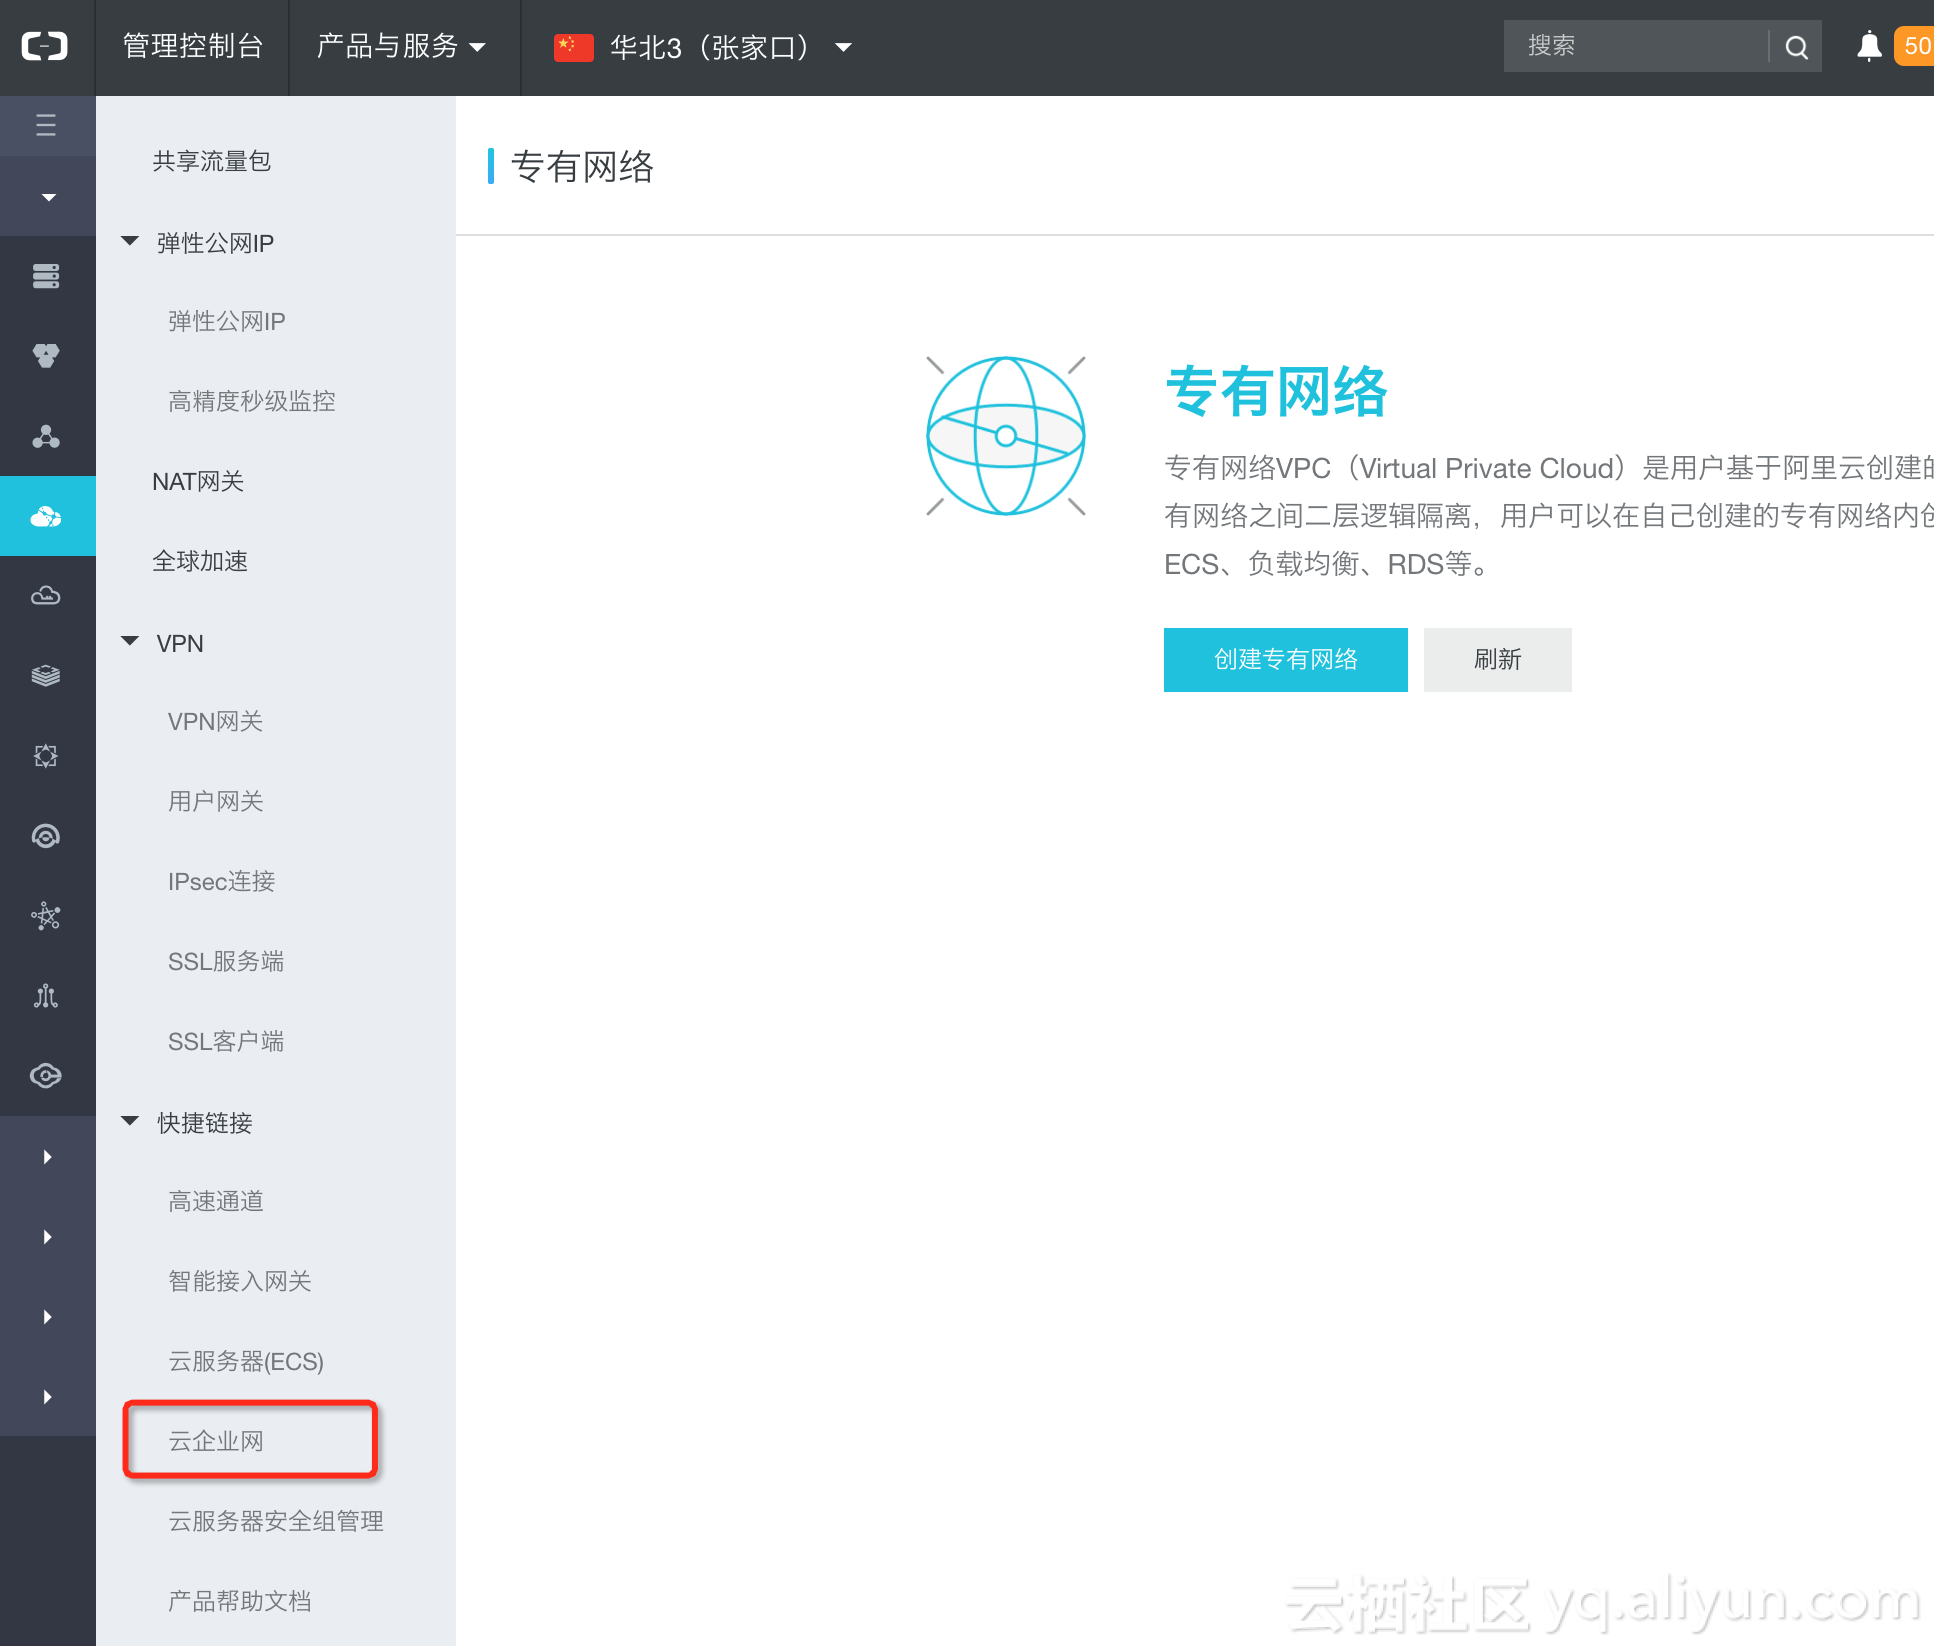Select IPsec连接 menu item

[221, 881]
